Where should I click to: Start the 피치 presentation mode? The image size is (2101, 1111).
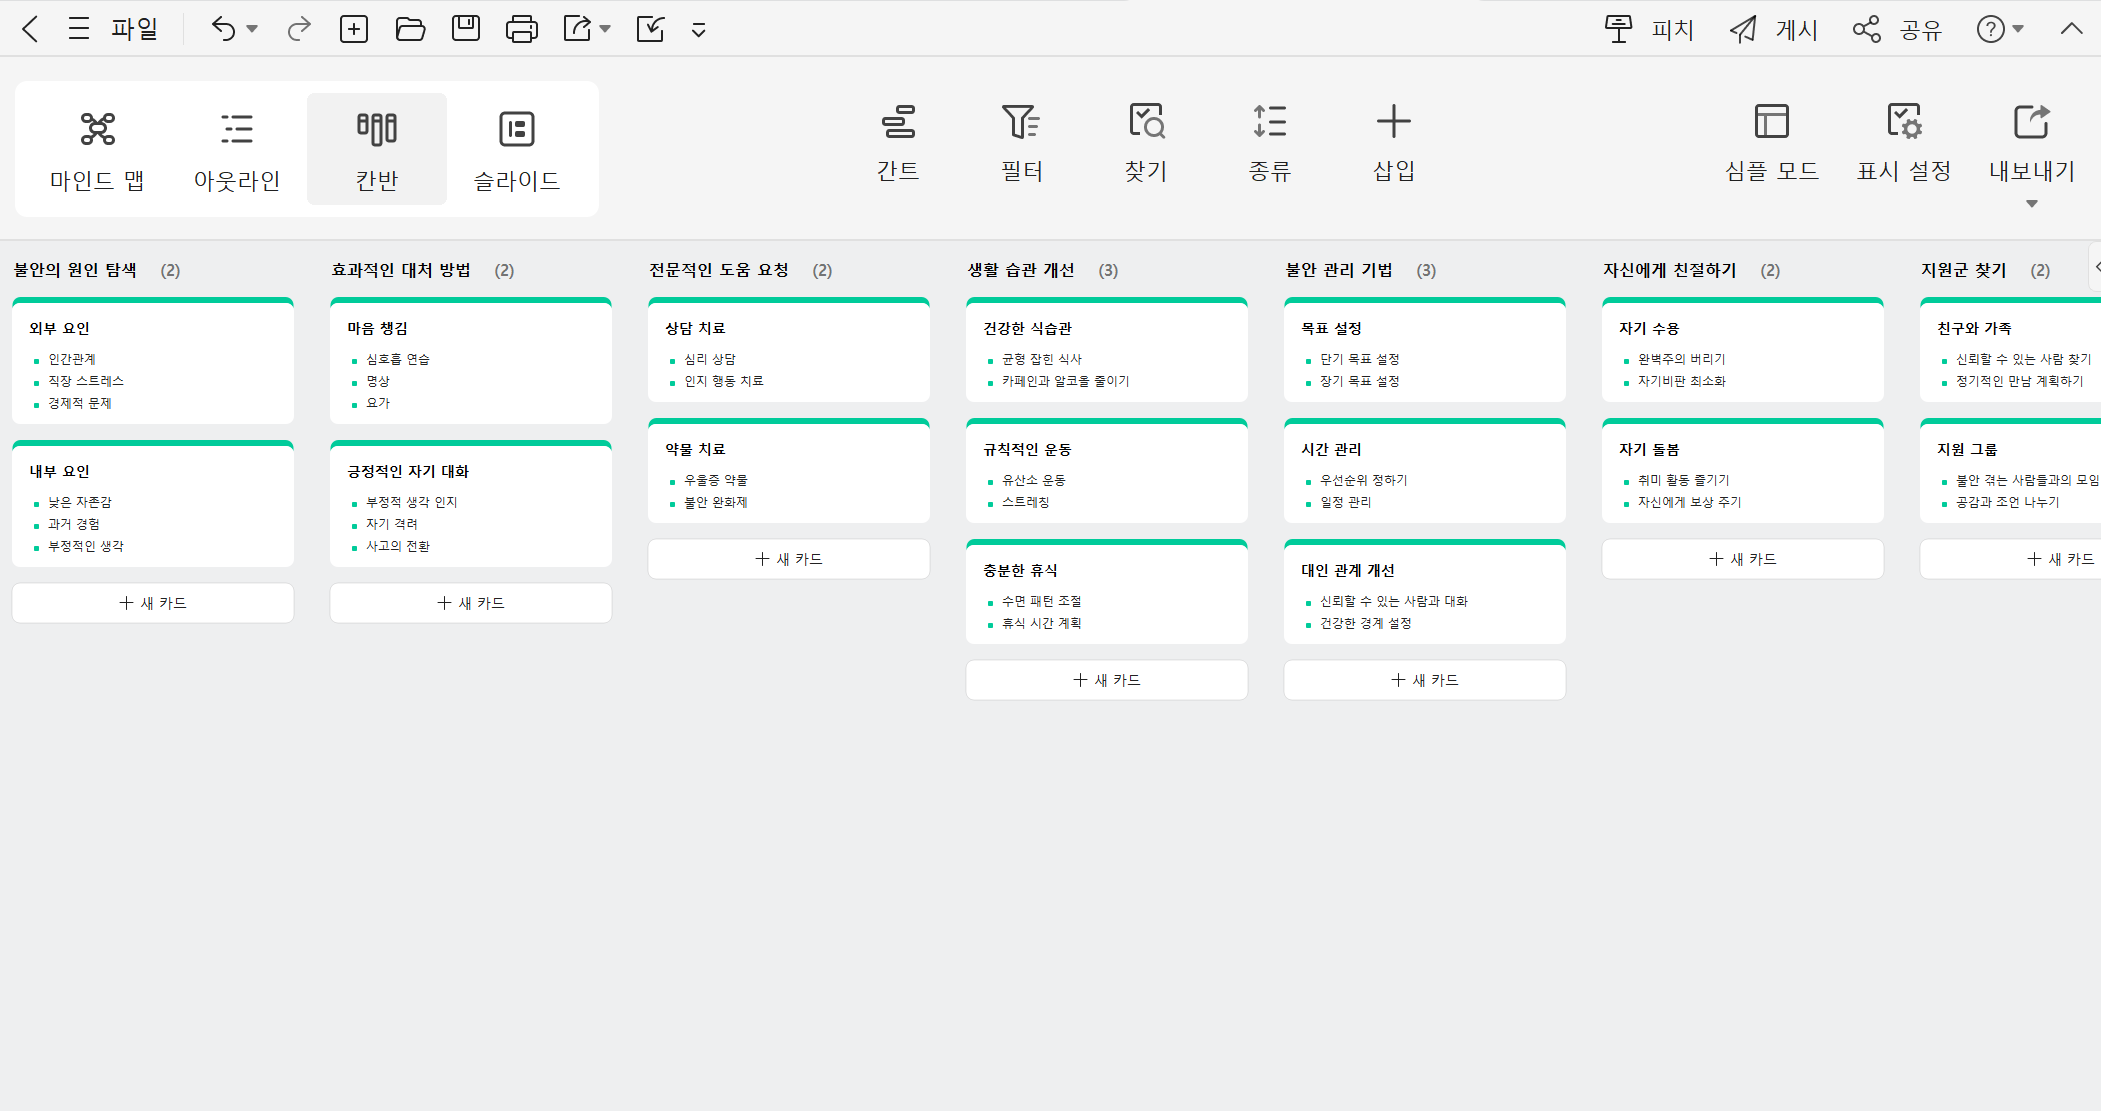tap(1649, 29)
